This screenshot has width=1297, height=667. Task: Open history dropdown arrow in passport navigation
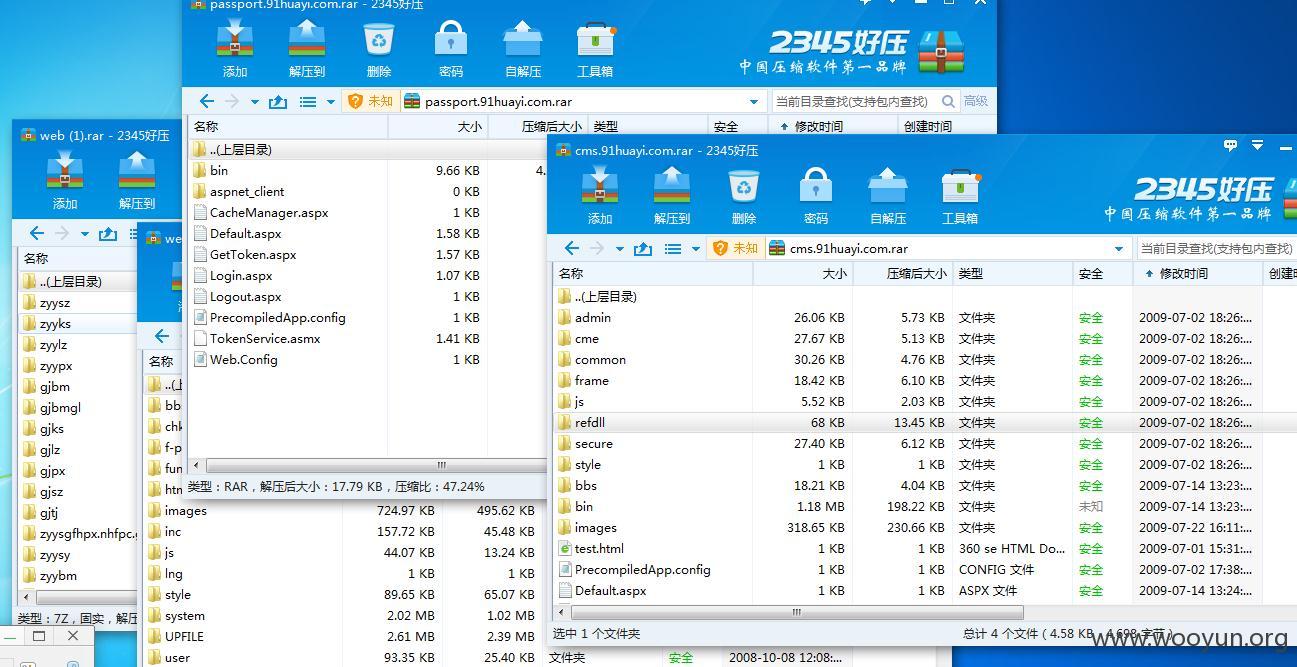click(x=254, y=101)
